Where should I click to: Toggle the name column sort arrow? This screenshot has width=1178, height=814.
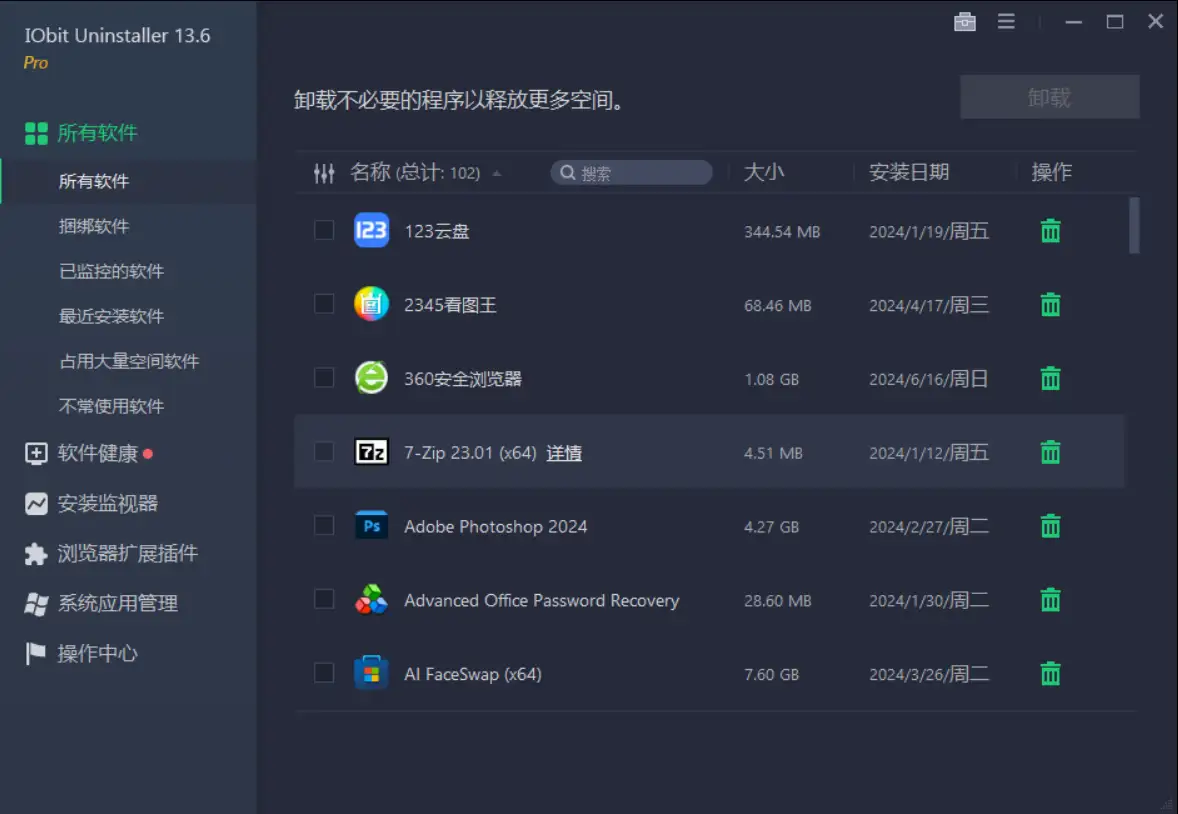point(497,174)
